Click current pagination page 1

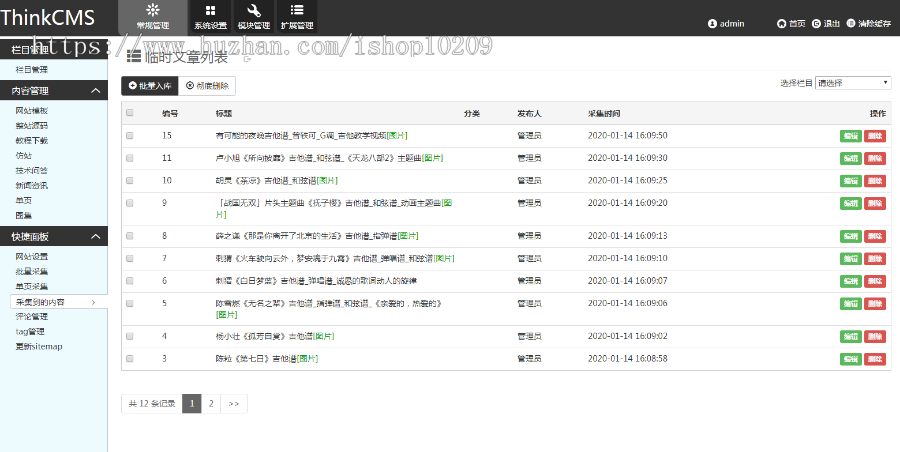point(192,404)
